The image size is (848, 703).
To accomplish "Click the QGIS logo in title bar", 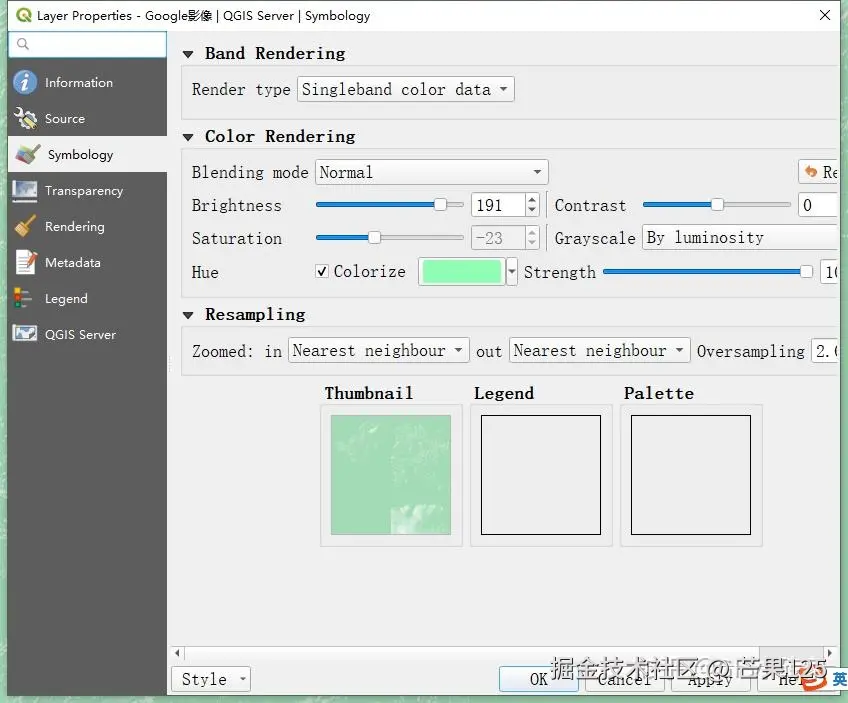I will 24,15.
